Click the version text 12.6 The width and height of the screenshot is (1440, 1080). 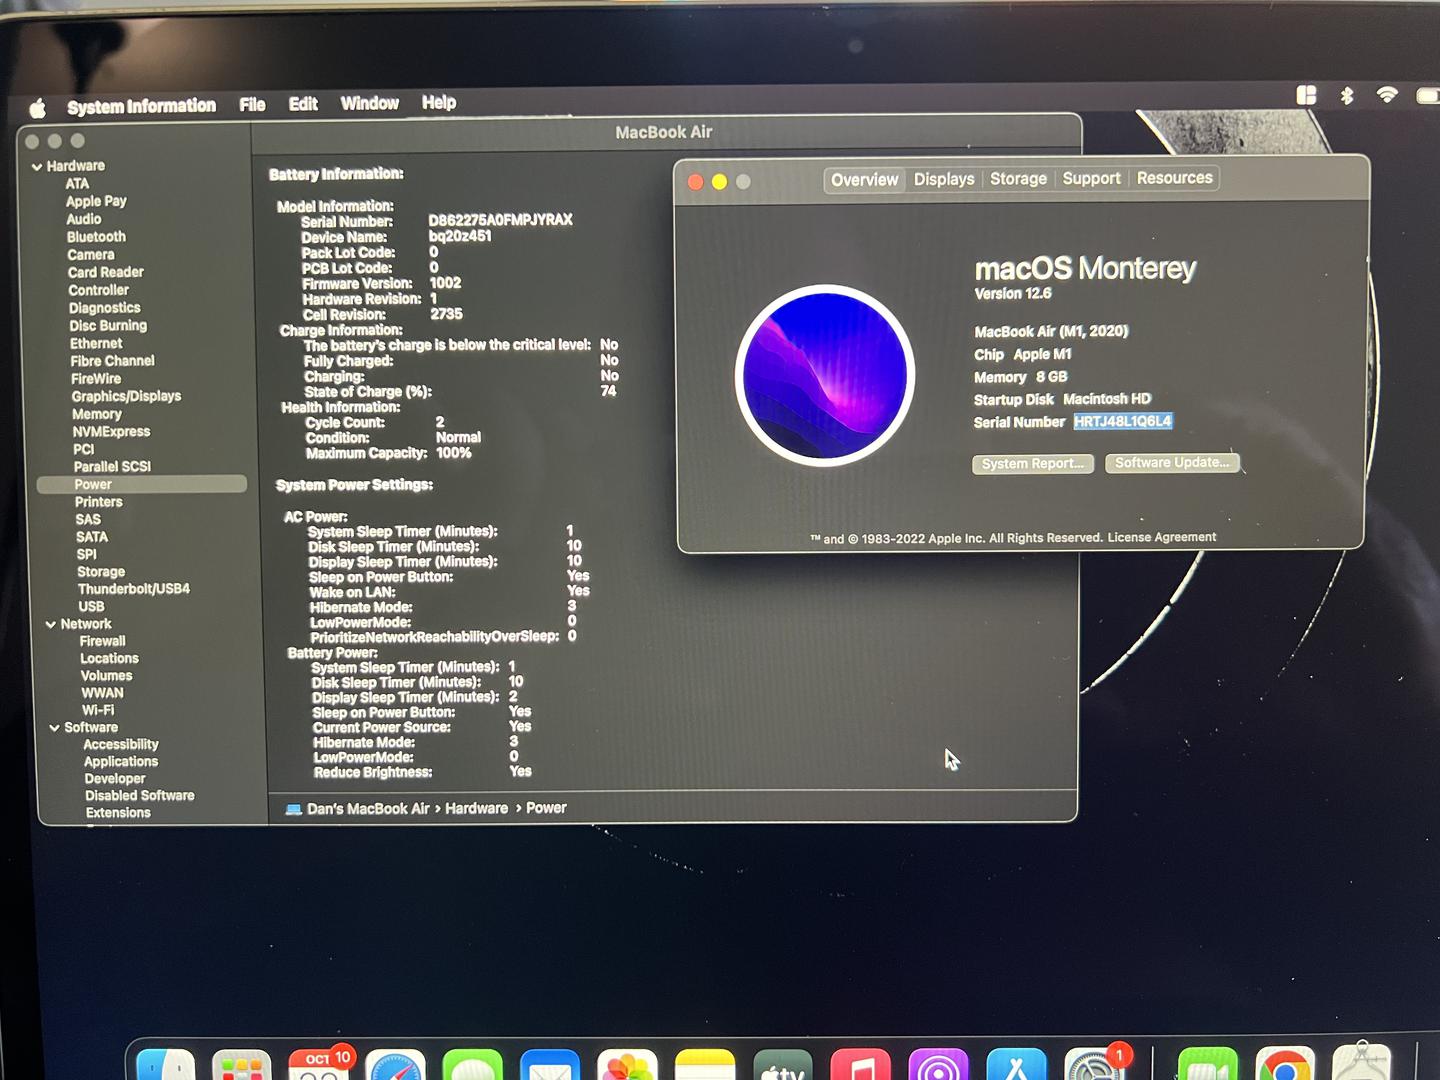pos(1013,294)
